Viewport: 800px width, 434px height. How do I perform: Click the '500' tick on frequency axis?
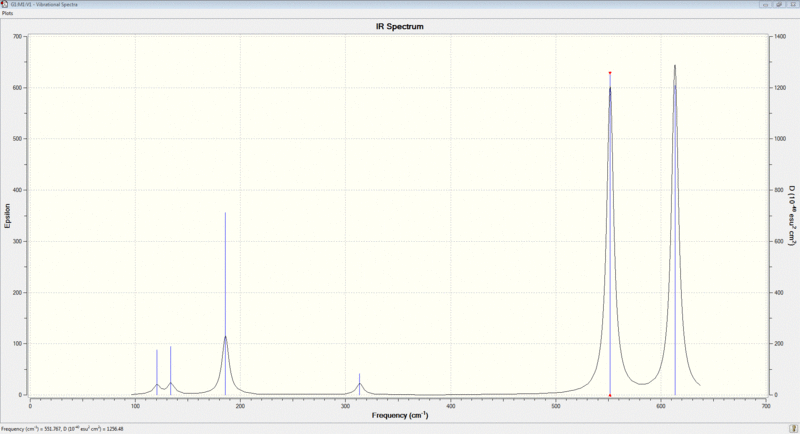tap(556, 406)
